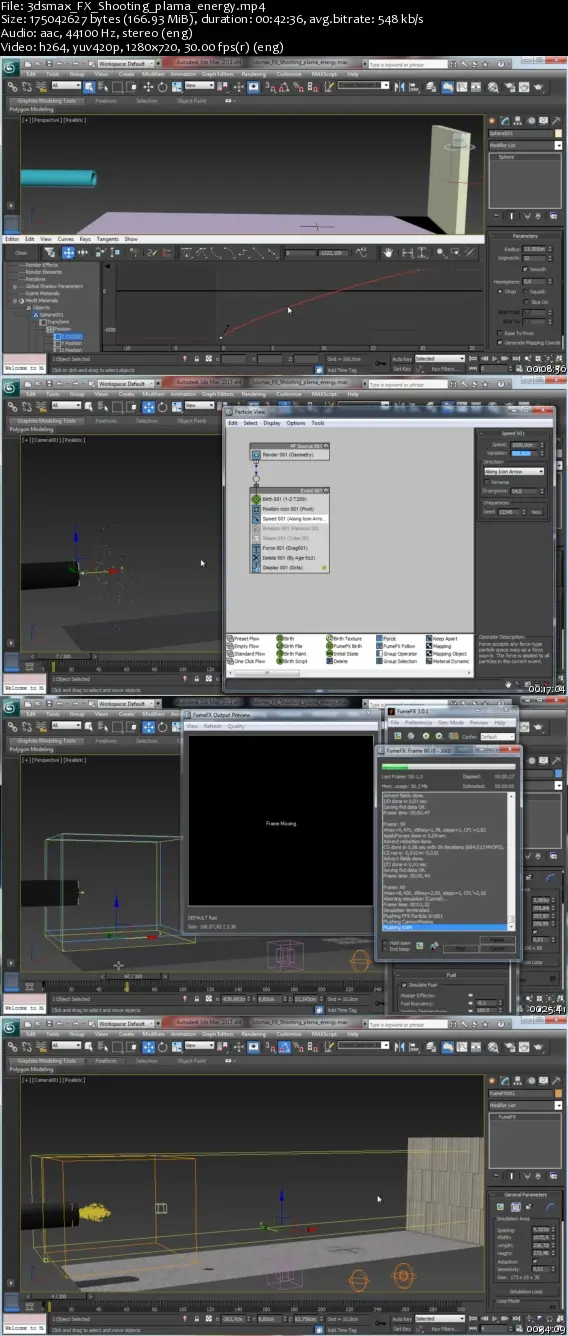Image resolution: width=568 pixels, height=1336 pixels.
Task: Open the Tangents menu in the curve editor
Action: (x=107, y=239)
